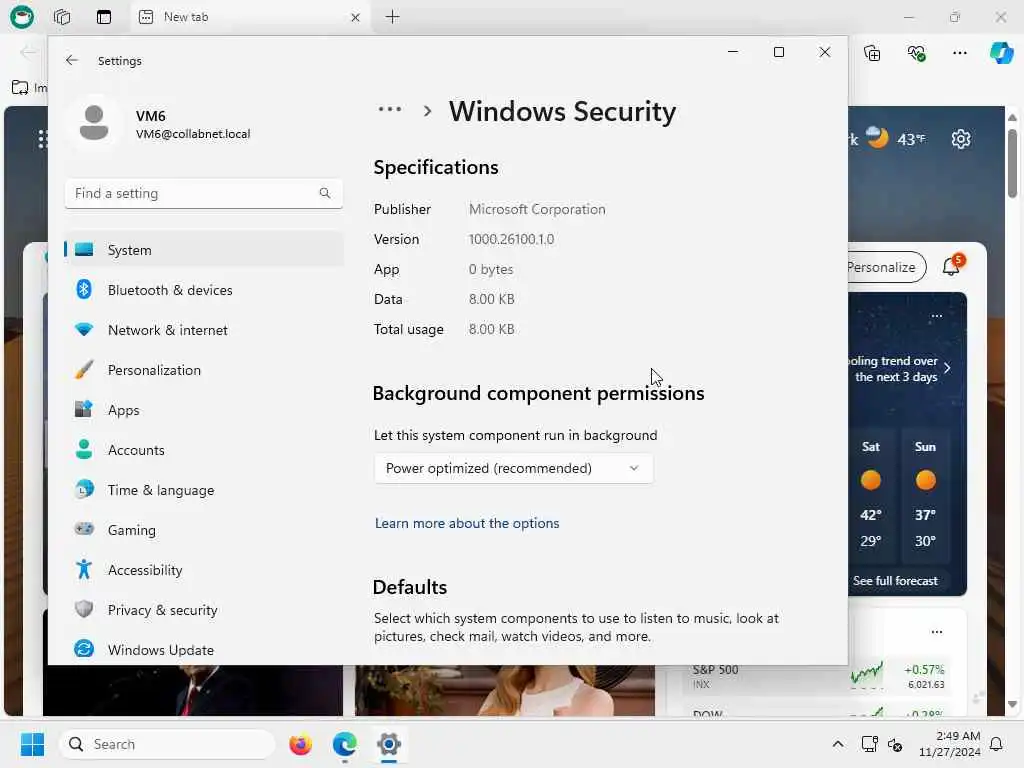Image resolution: width=1024 pixels, height=768 pixels.
Task: Open the Copilot icon in Edge
Action: (x=1002, y=53)
